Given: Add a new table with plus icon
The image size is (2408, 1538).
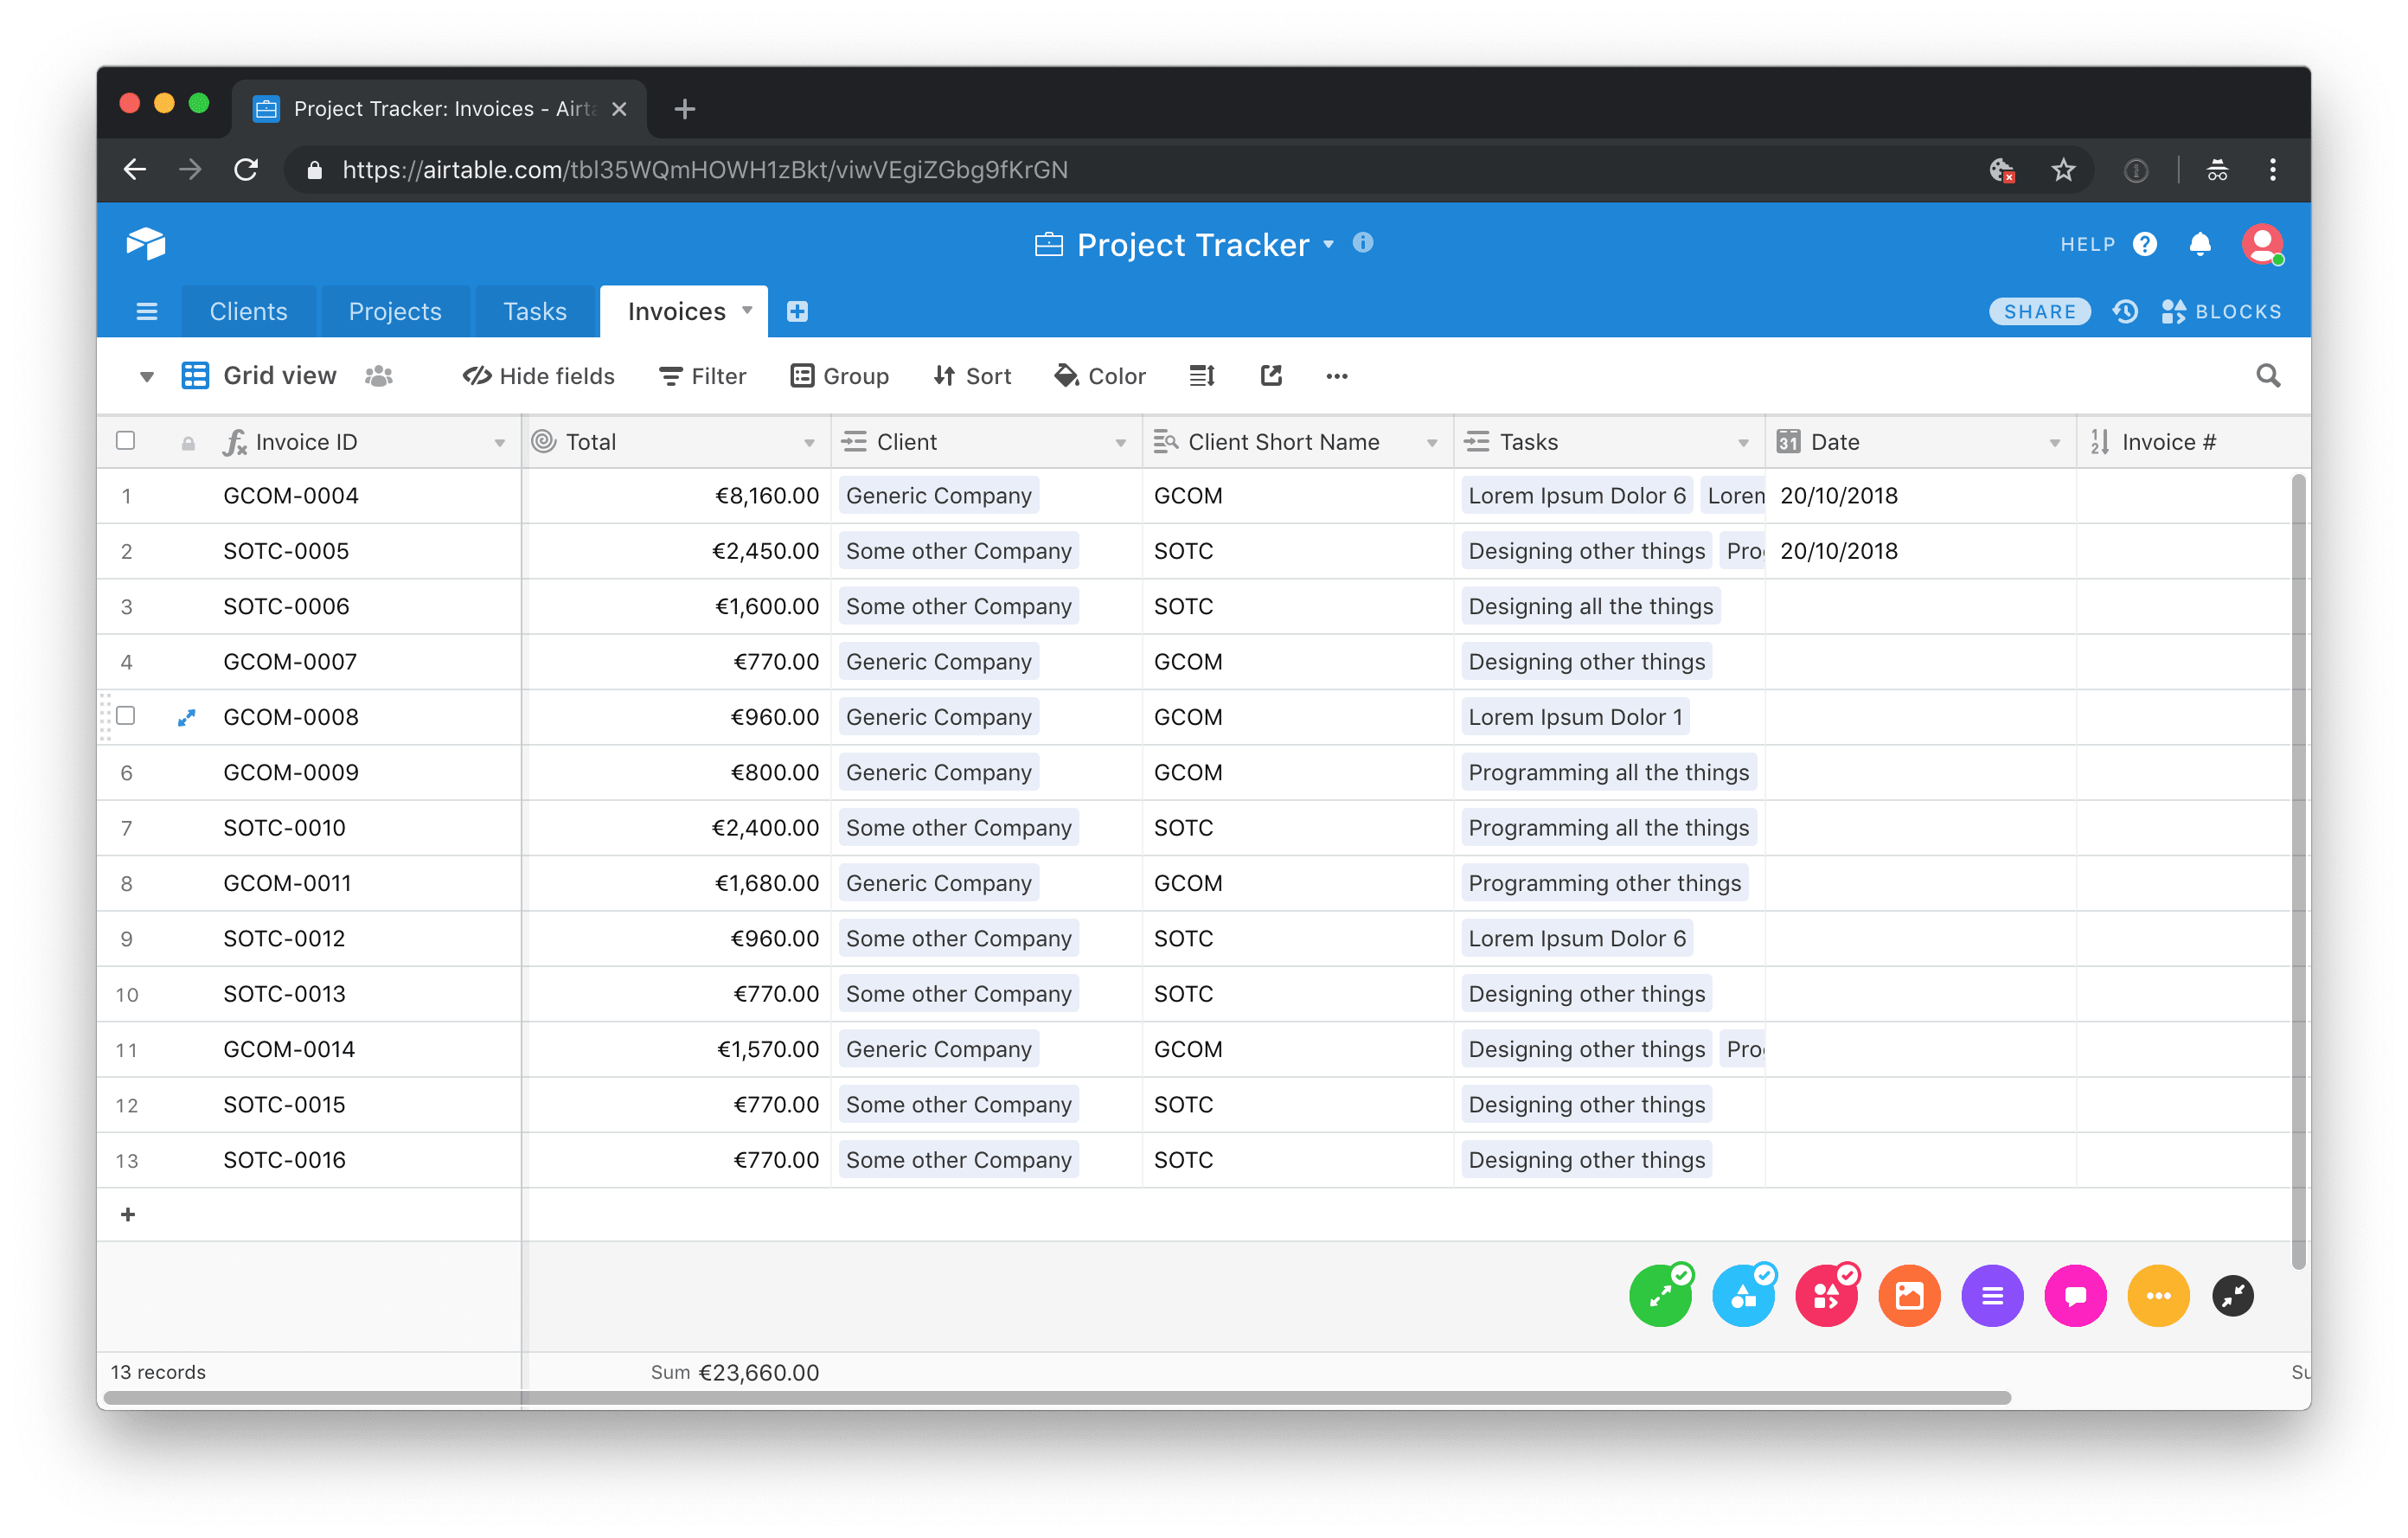Looking at the screenshot, I should 797,312.
